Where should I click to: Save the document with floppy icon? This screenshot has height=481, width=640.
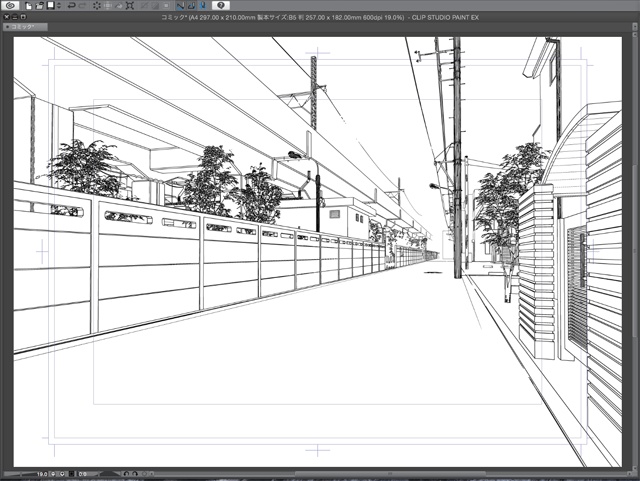point(51,5)
